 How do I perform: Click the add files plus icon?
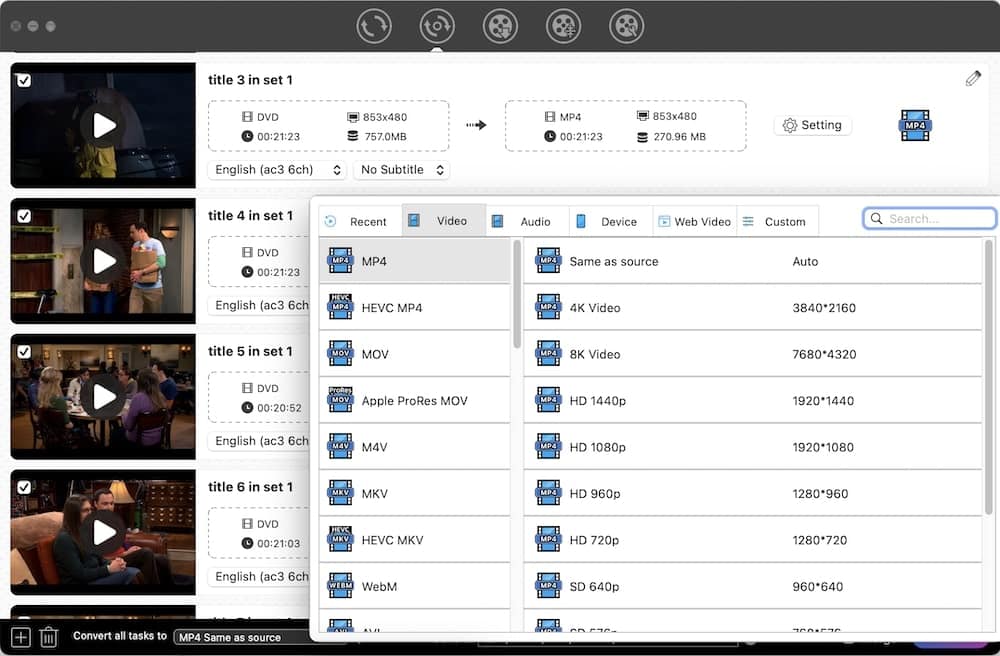coord(21,636)
